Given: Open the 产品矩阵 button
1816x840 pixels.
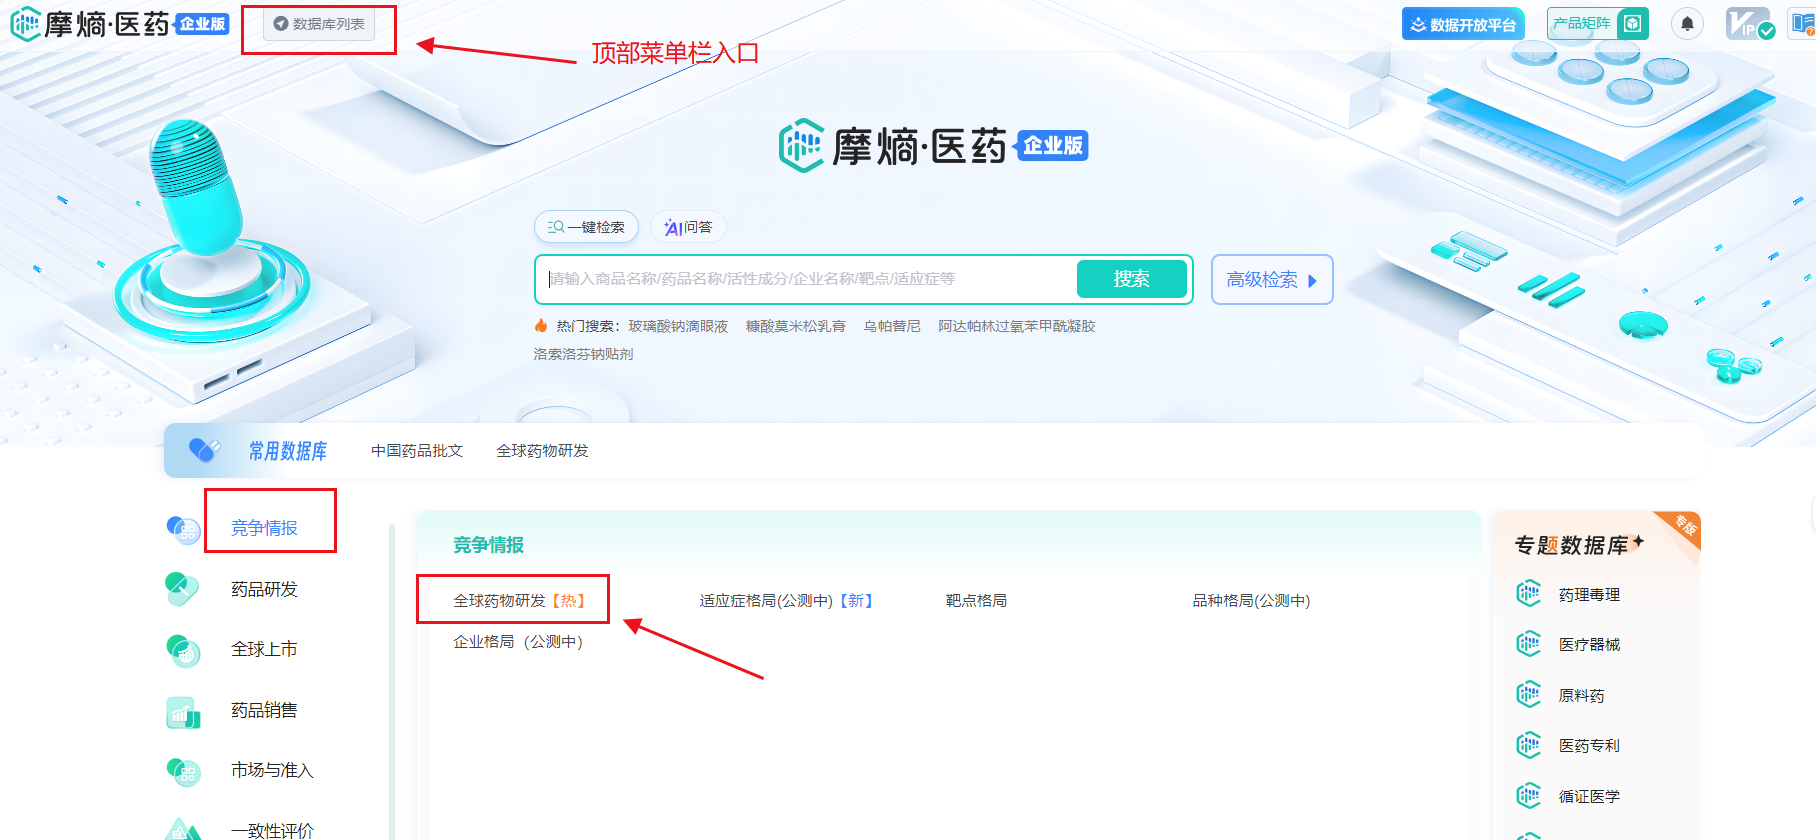Looking at the screenshot, I should (1597, 23).
